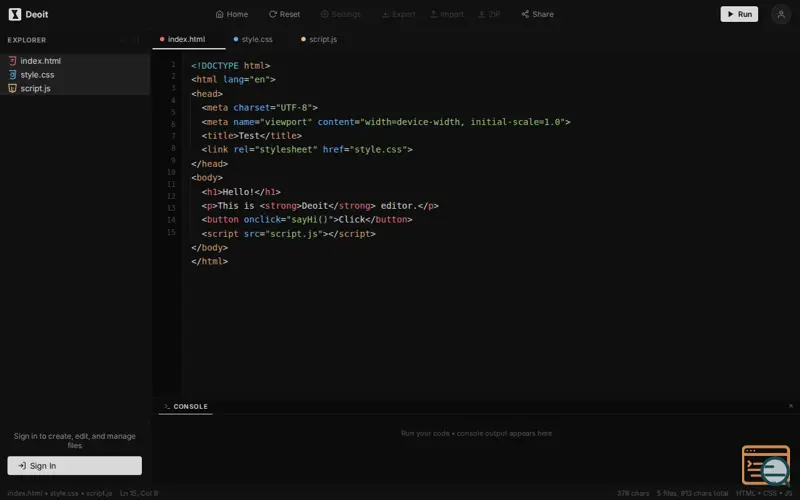Open the user profile avatar

point(781,14)
